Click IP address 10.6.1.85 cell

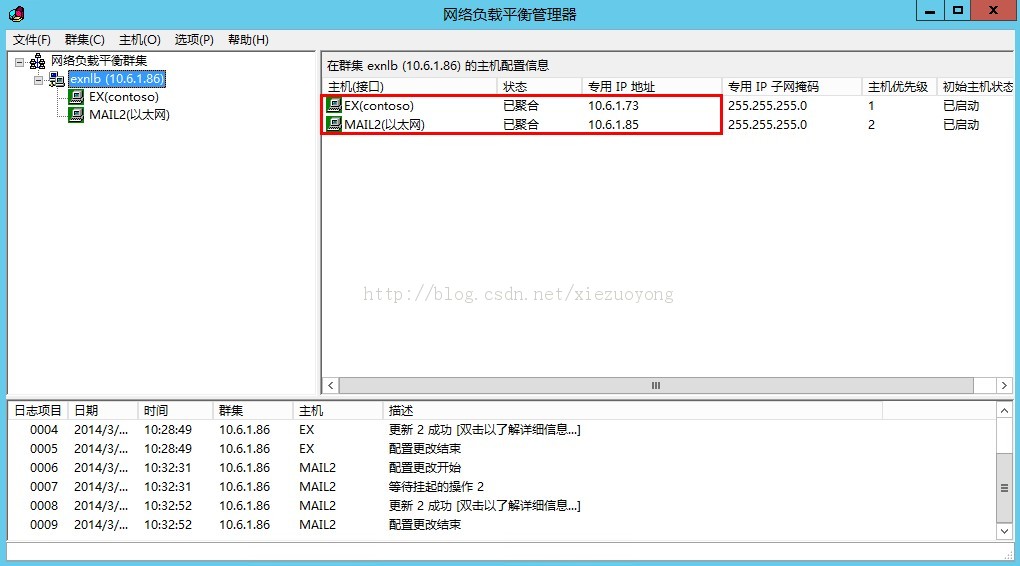click(613, 124)
